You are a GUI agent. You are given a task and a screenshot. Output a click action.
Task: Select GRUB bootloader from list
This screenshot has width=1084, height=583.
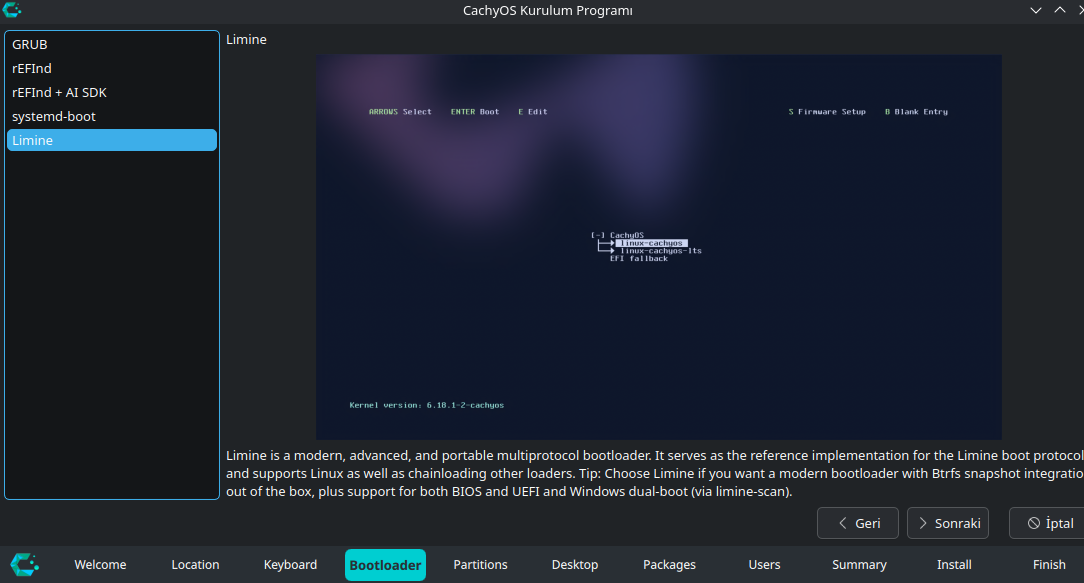click(x=111, y=44)
